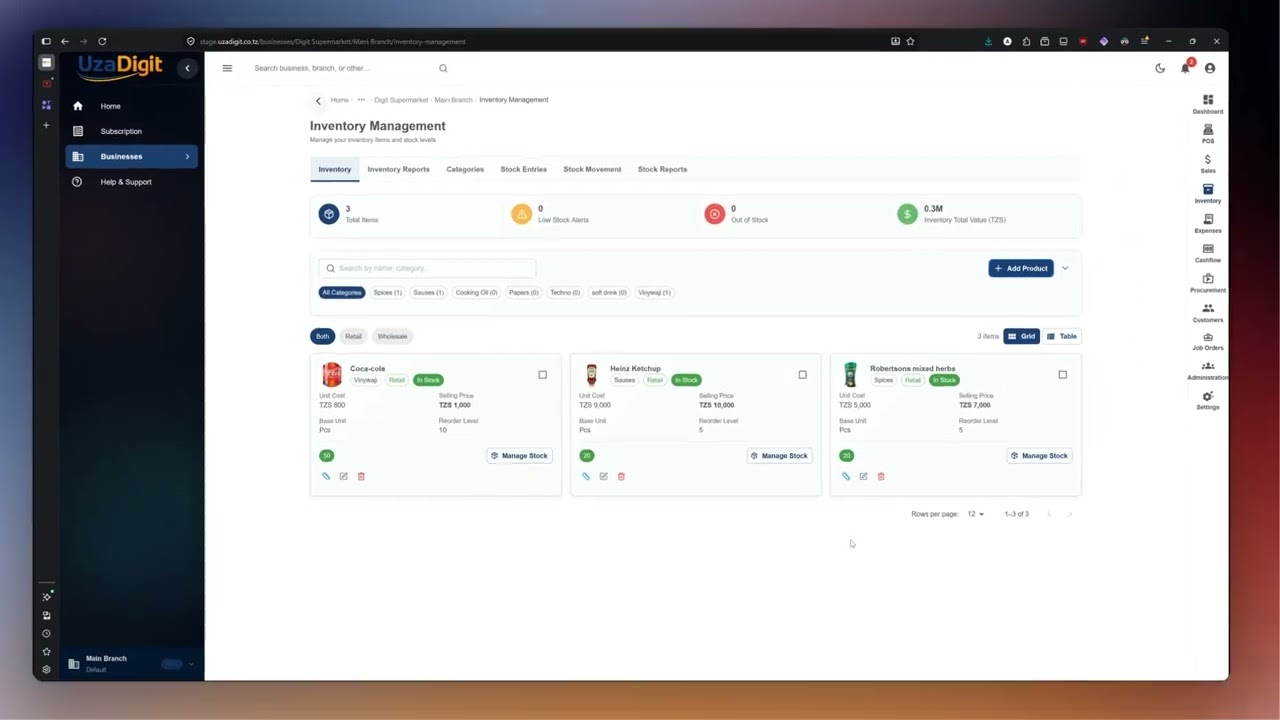Open the Sales dollar icon
Screen dimensions: 1280x720
[x=1208, y=164]
